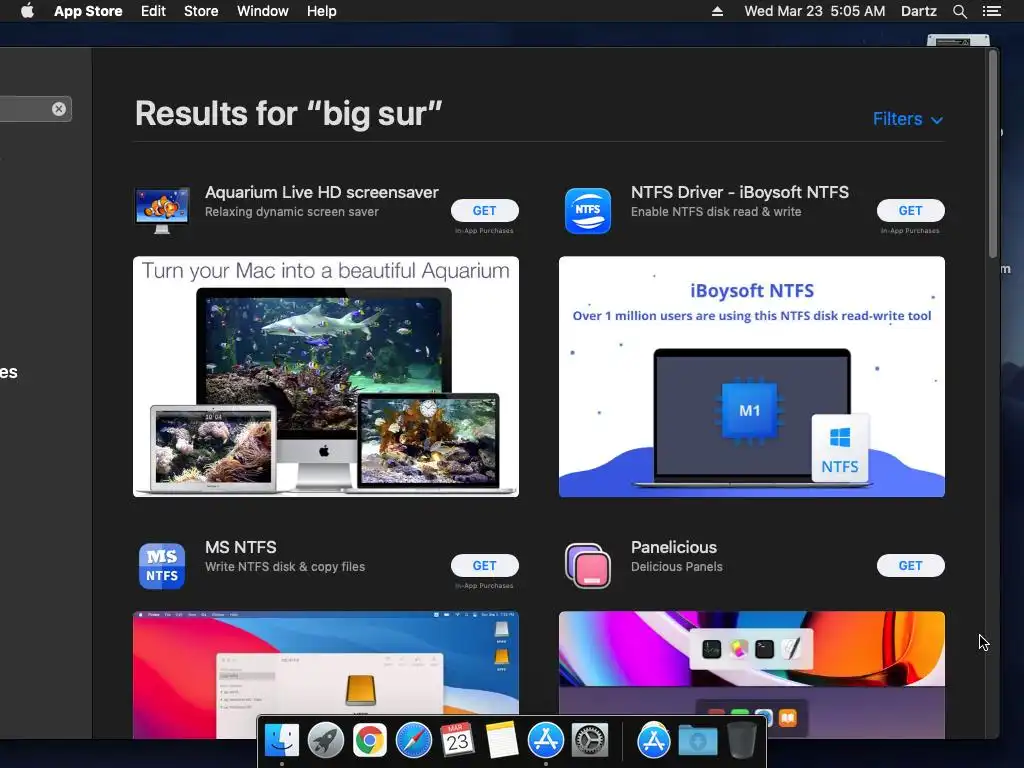Open Launchpad rocket in the Dock

coord(325,741)
